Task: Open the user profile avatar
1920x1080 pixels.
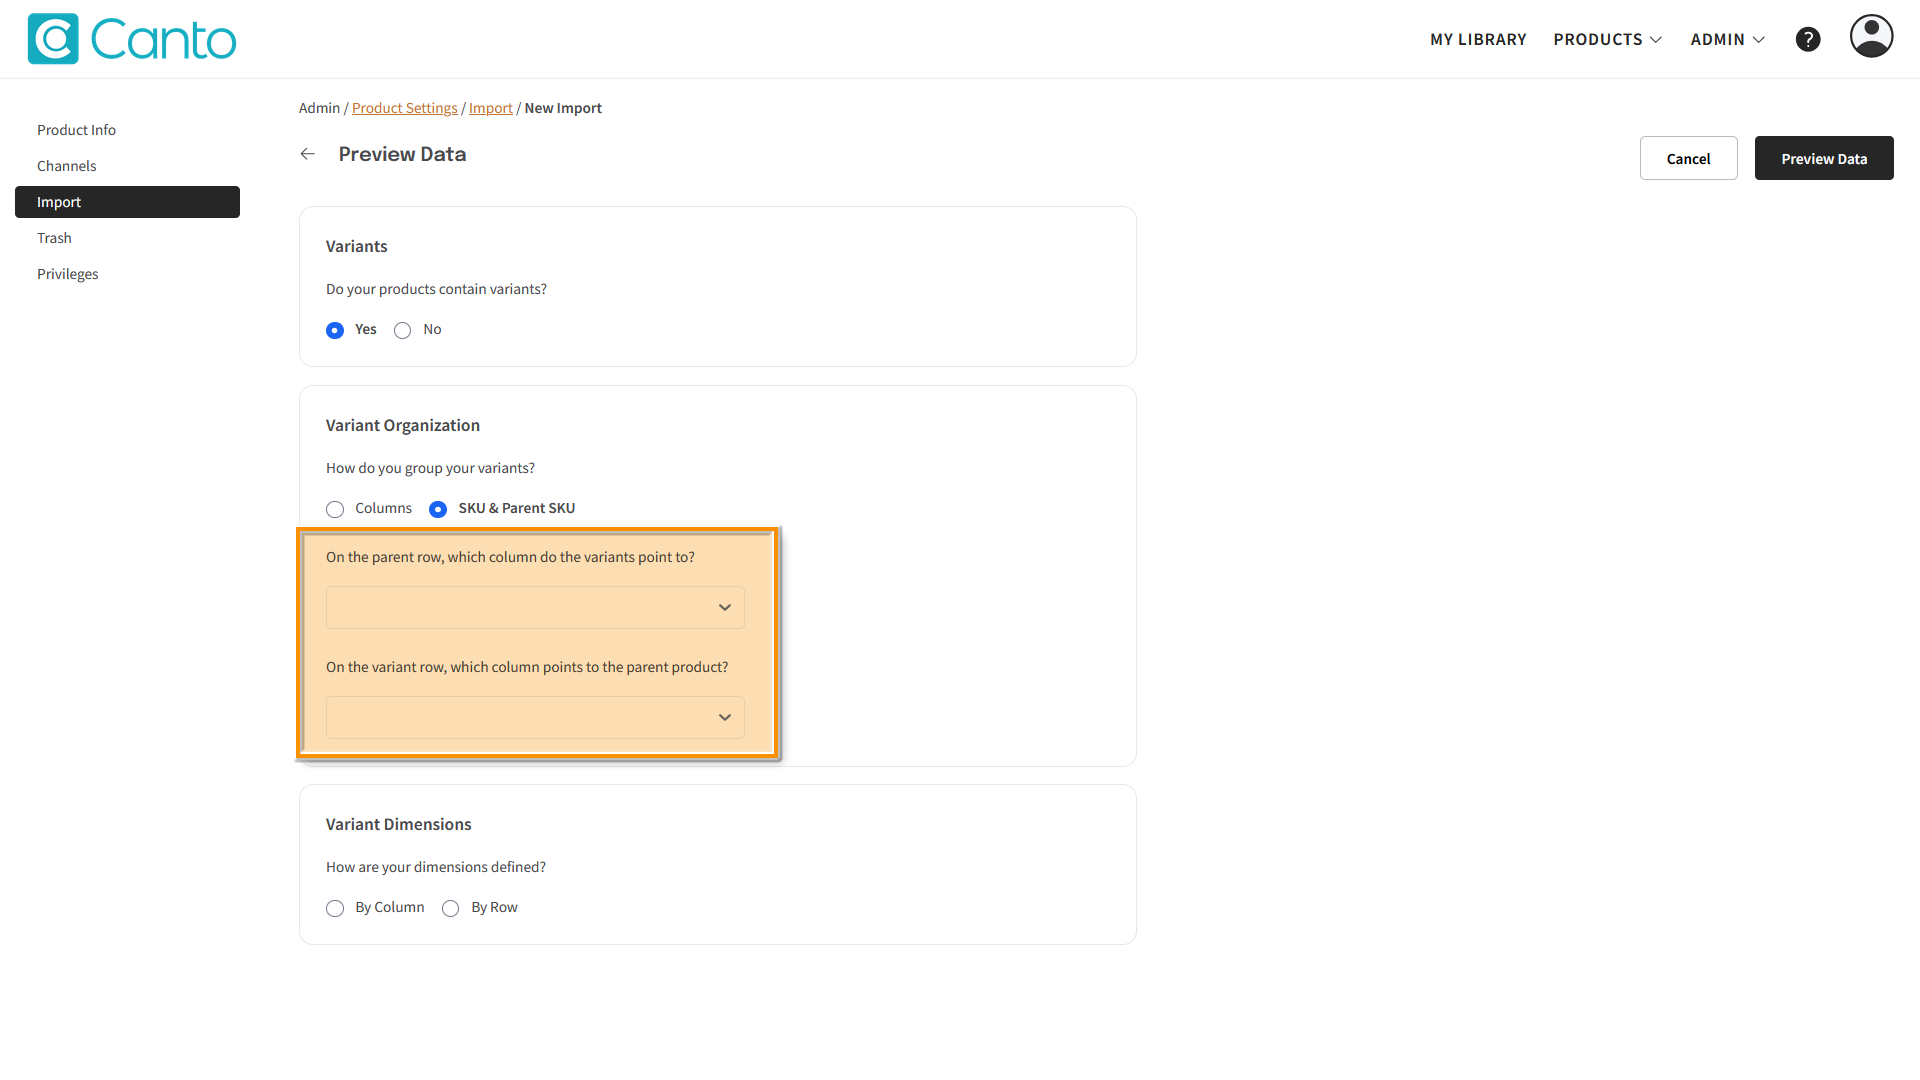Action: [x=1870, y=37]
